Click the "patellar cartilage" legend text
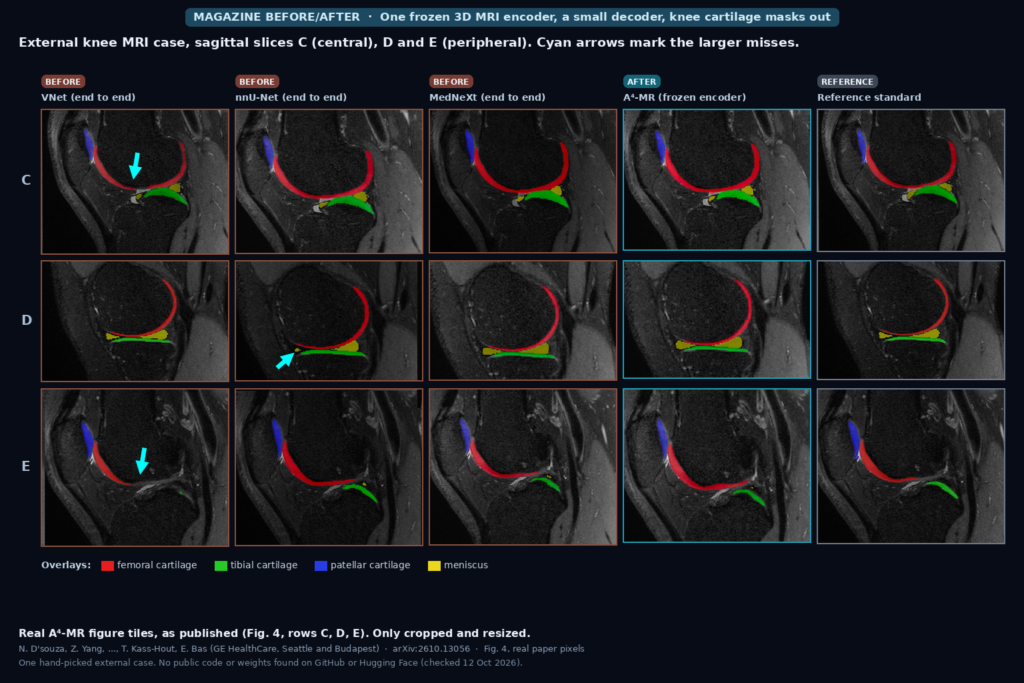 tap(370, 565)
